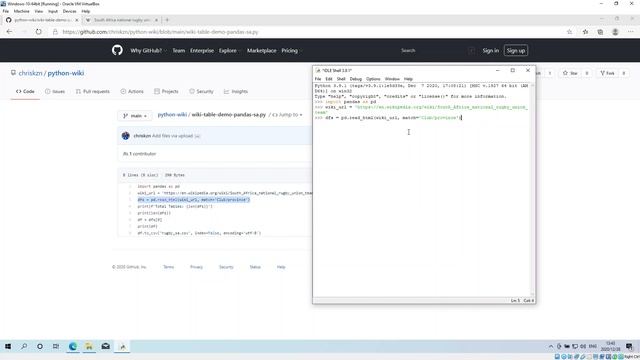This screenshot has height=360, width=640.
Task: Select the Insights repository tab
Action: pyautogui.click(x=236, y=91)
